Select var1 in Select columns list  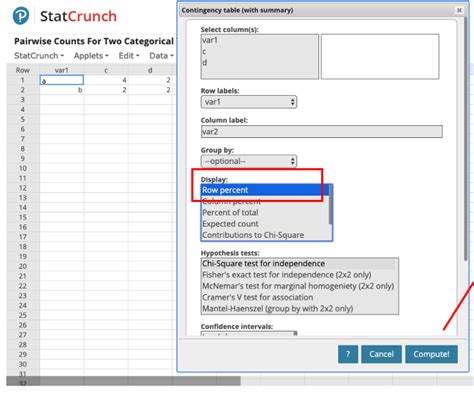coord(260,40)
